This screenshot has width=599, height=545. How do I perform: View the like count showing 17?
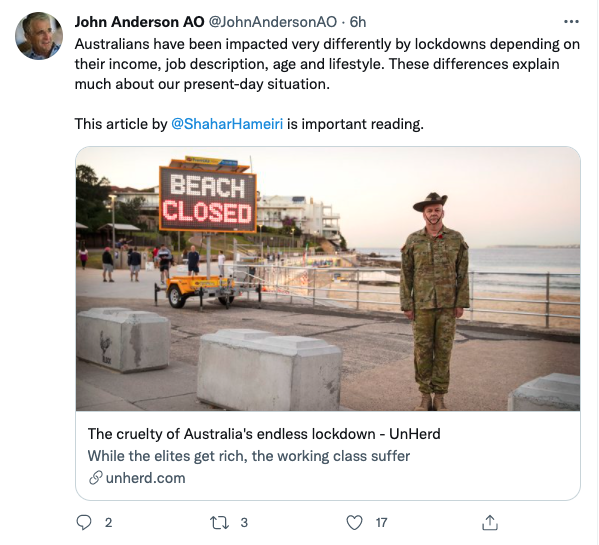[x=381, y=522]
